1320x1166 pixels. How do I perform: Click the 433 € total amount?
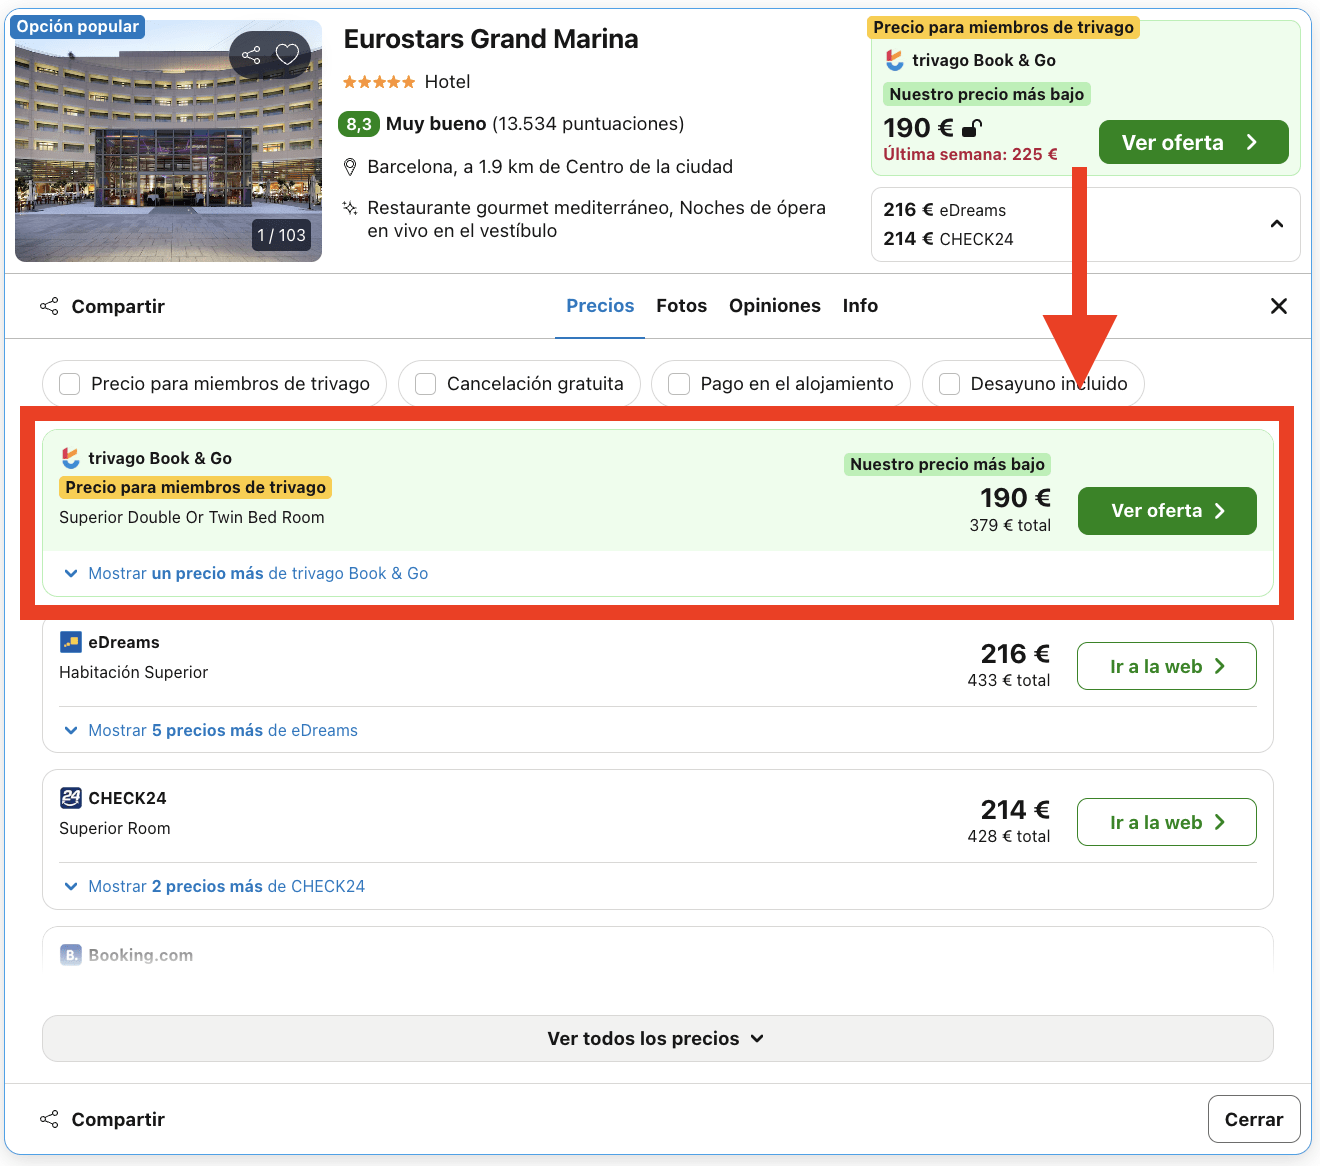(x=1009, y=680)
